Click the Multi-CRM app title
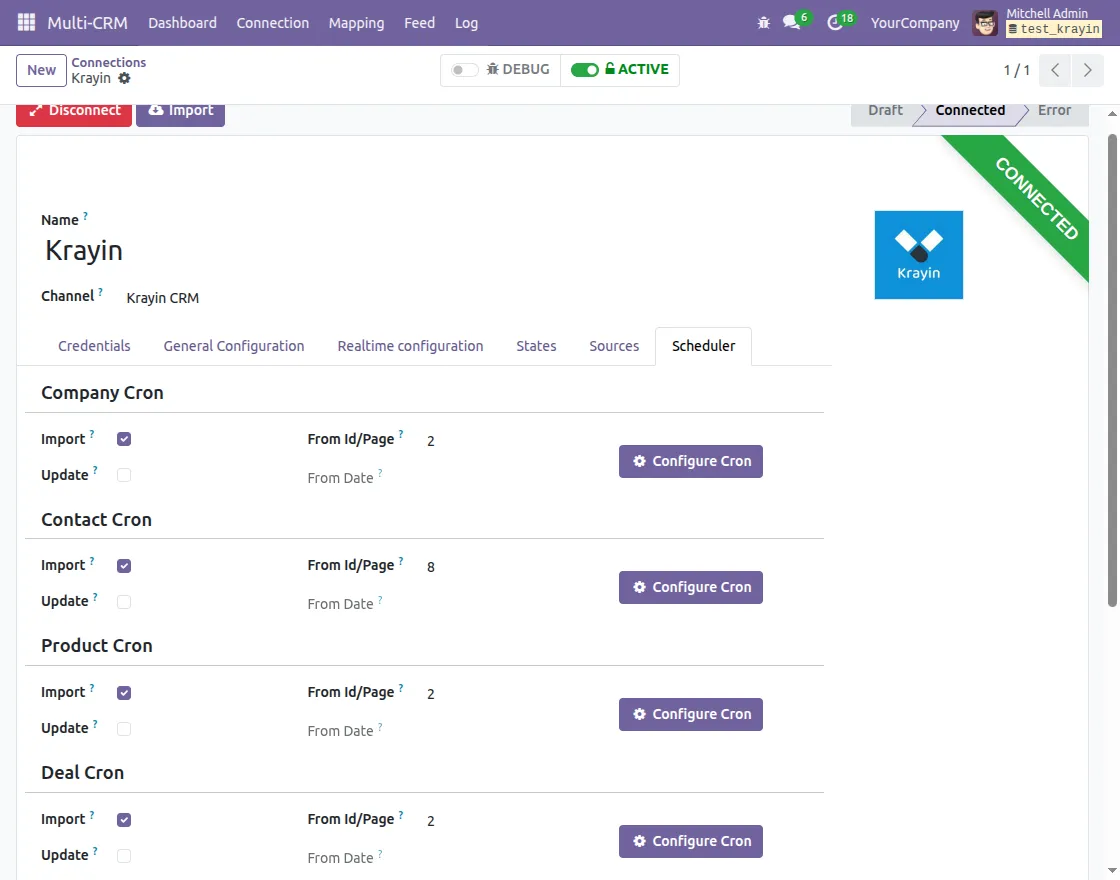1120x880 pixels. click(x=87, y=23)
